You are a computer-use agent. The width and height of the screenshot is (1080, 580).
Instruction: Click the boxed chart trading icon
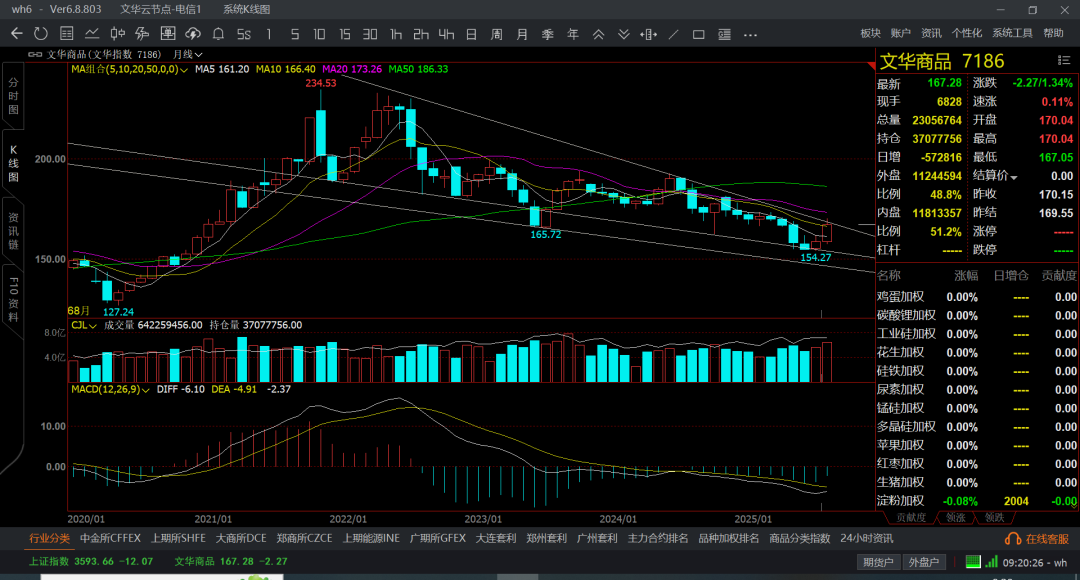(x=167, y=34)
